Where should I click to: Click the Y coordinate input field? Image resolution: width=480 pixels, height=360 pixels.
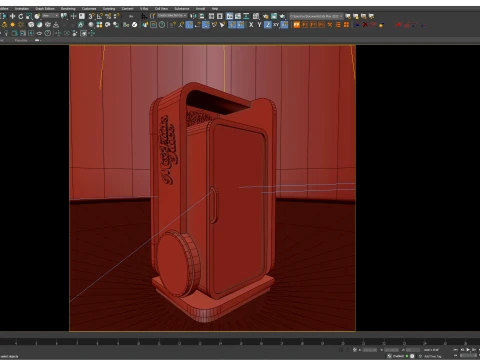pyautogui.click(x=391, y=350)
